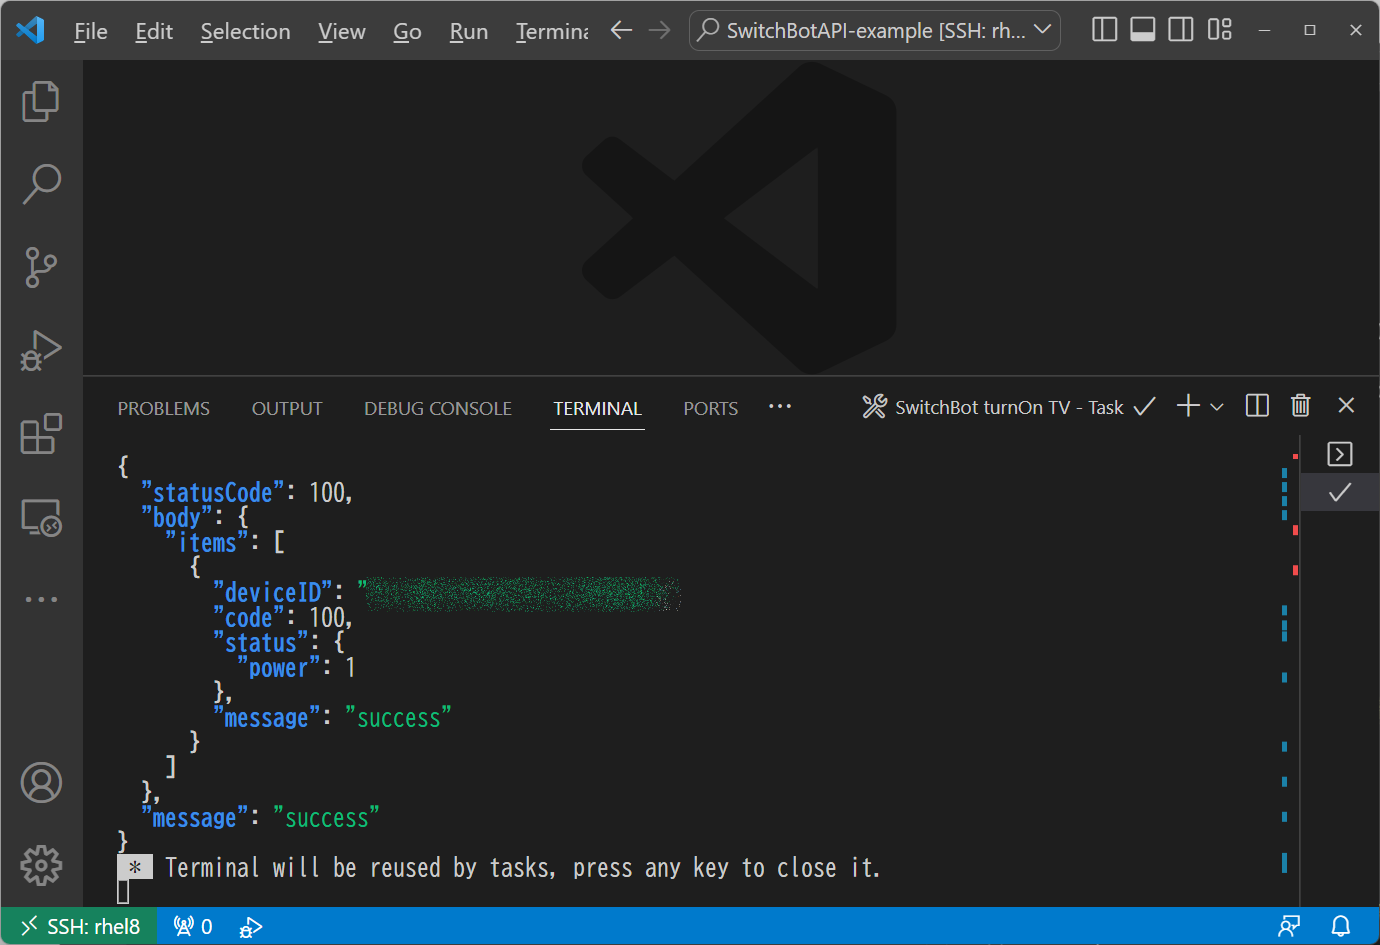
Task: Toggle the secondary side bar
Action: 1180,29
